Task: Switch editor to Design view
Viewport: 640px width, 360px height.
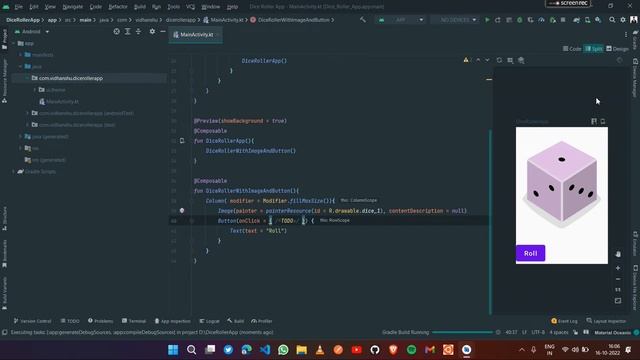Action: click(x=617, y=49)
